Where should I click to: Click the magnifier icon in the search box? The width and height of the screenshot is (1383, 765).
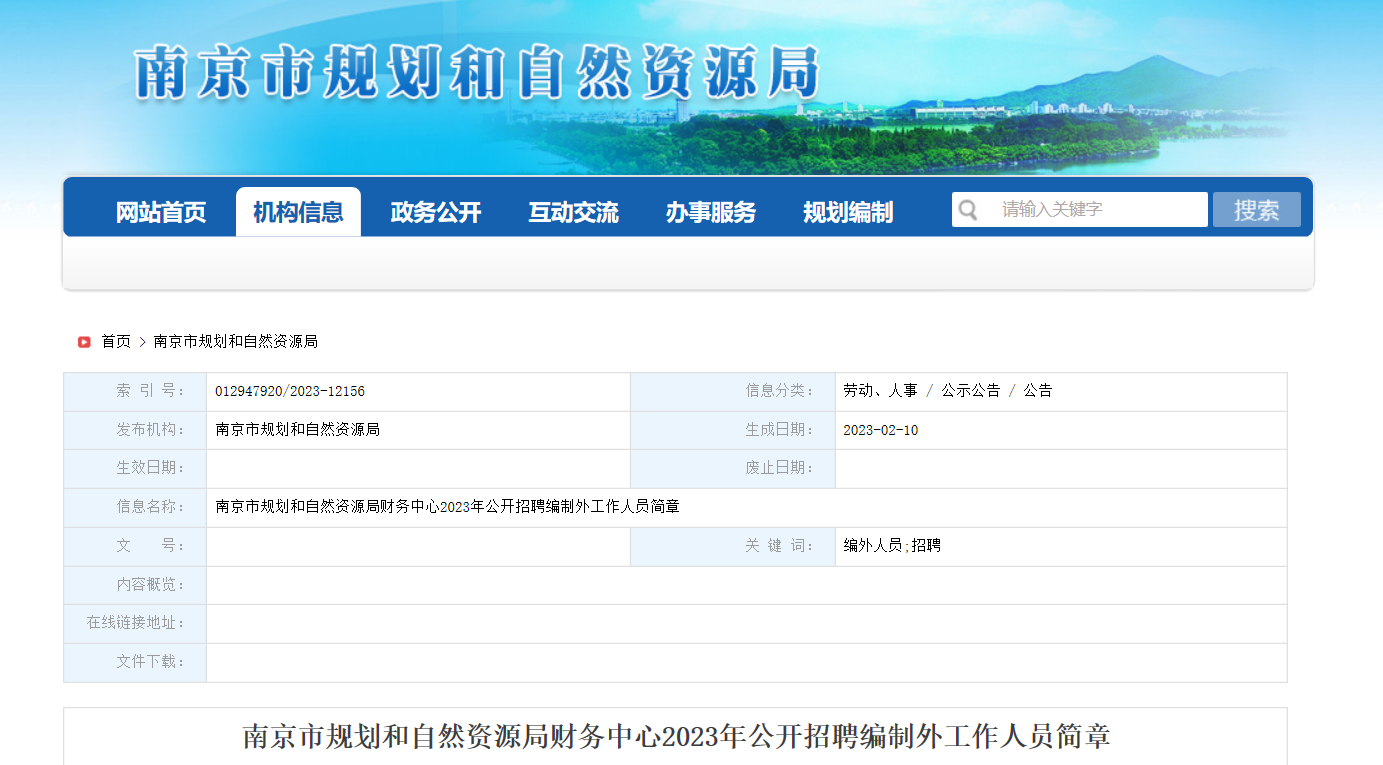tap(968, 210)
